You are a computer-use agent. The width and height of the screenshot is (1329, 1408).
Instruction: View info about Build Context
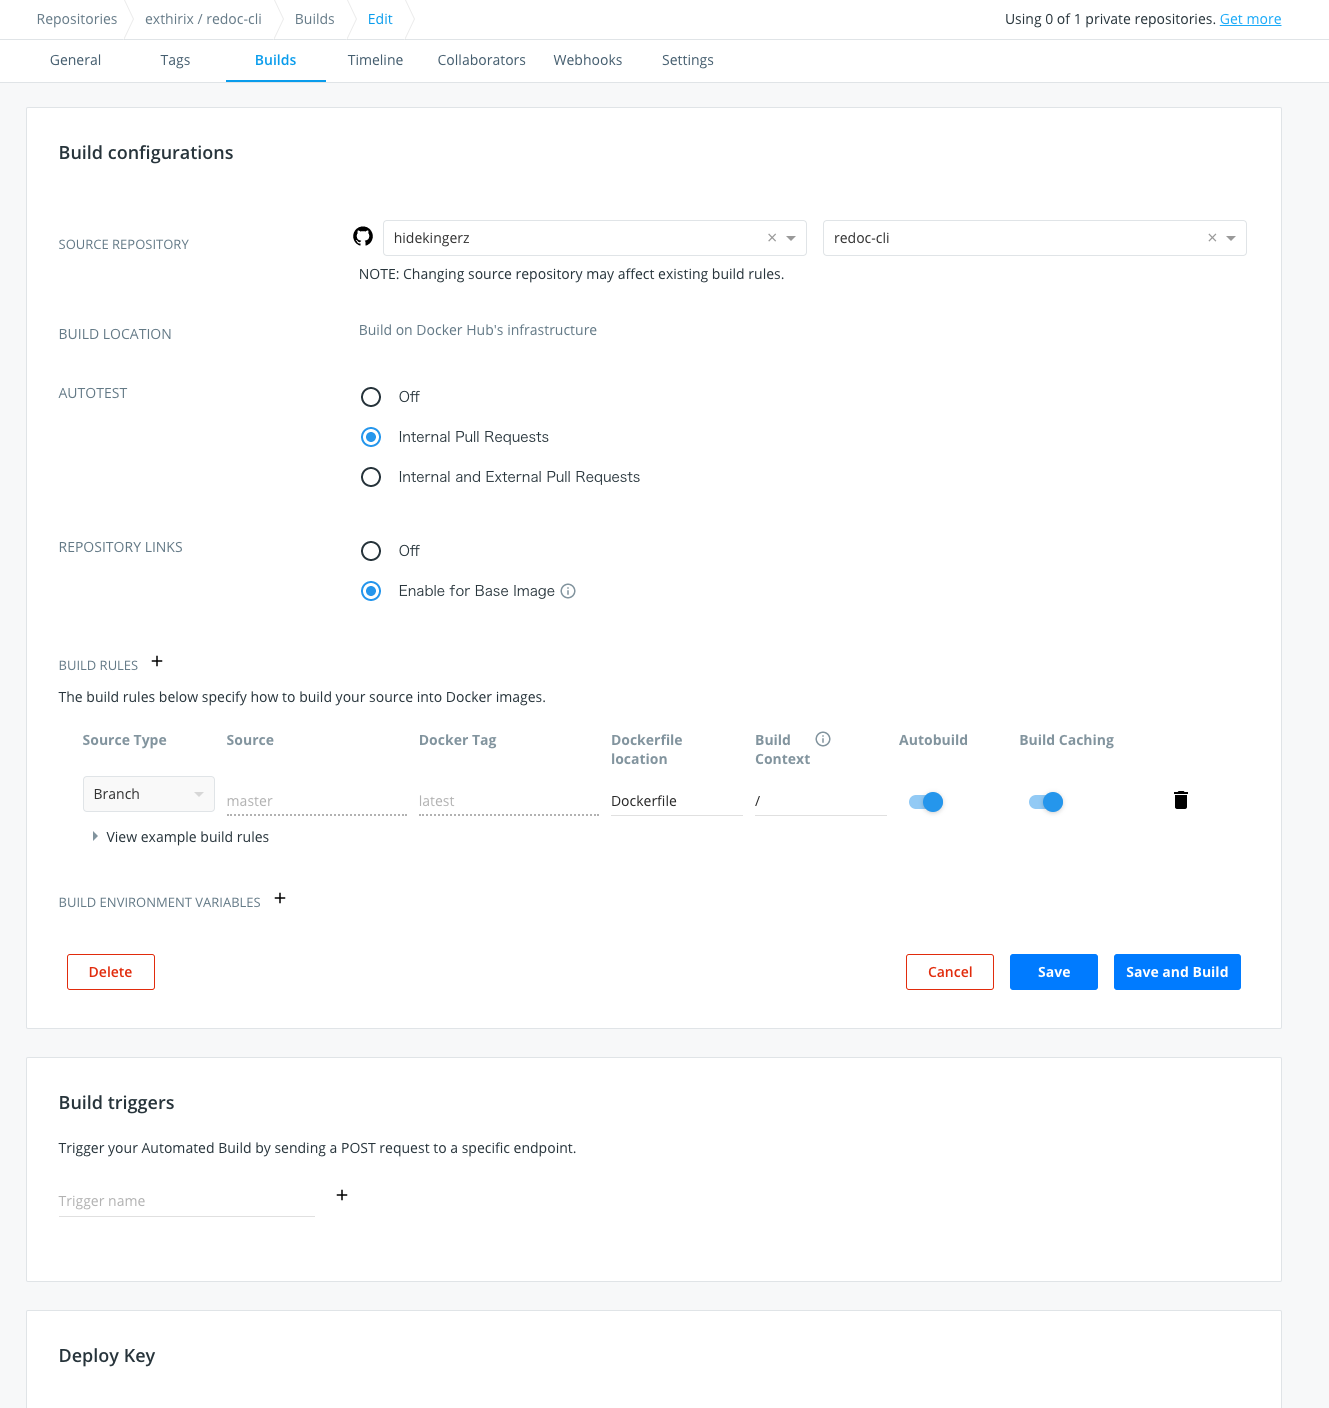tap(822, 738)
